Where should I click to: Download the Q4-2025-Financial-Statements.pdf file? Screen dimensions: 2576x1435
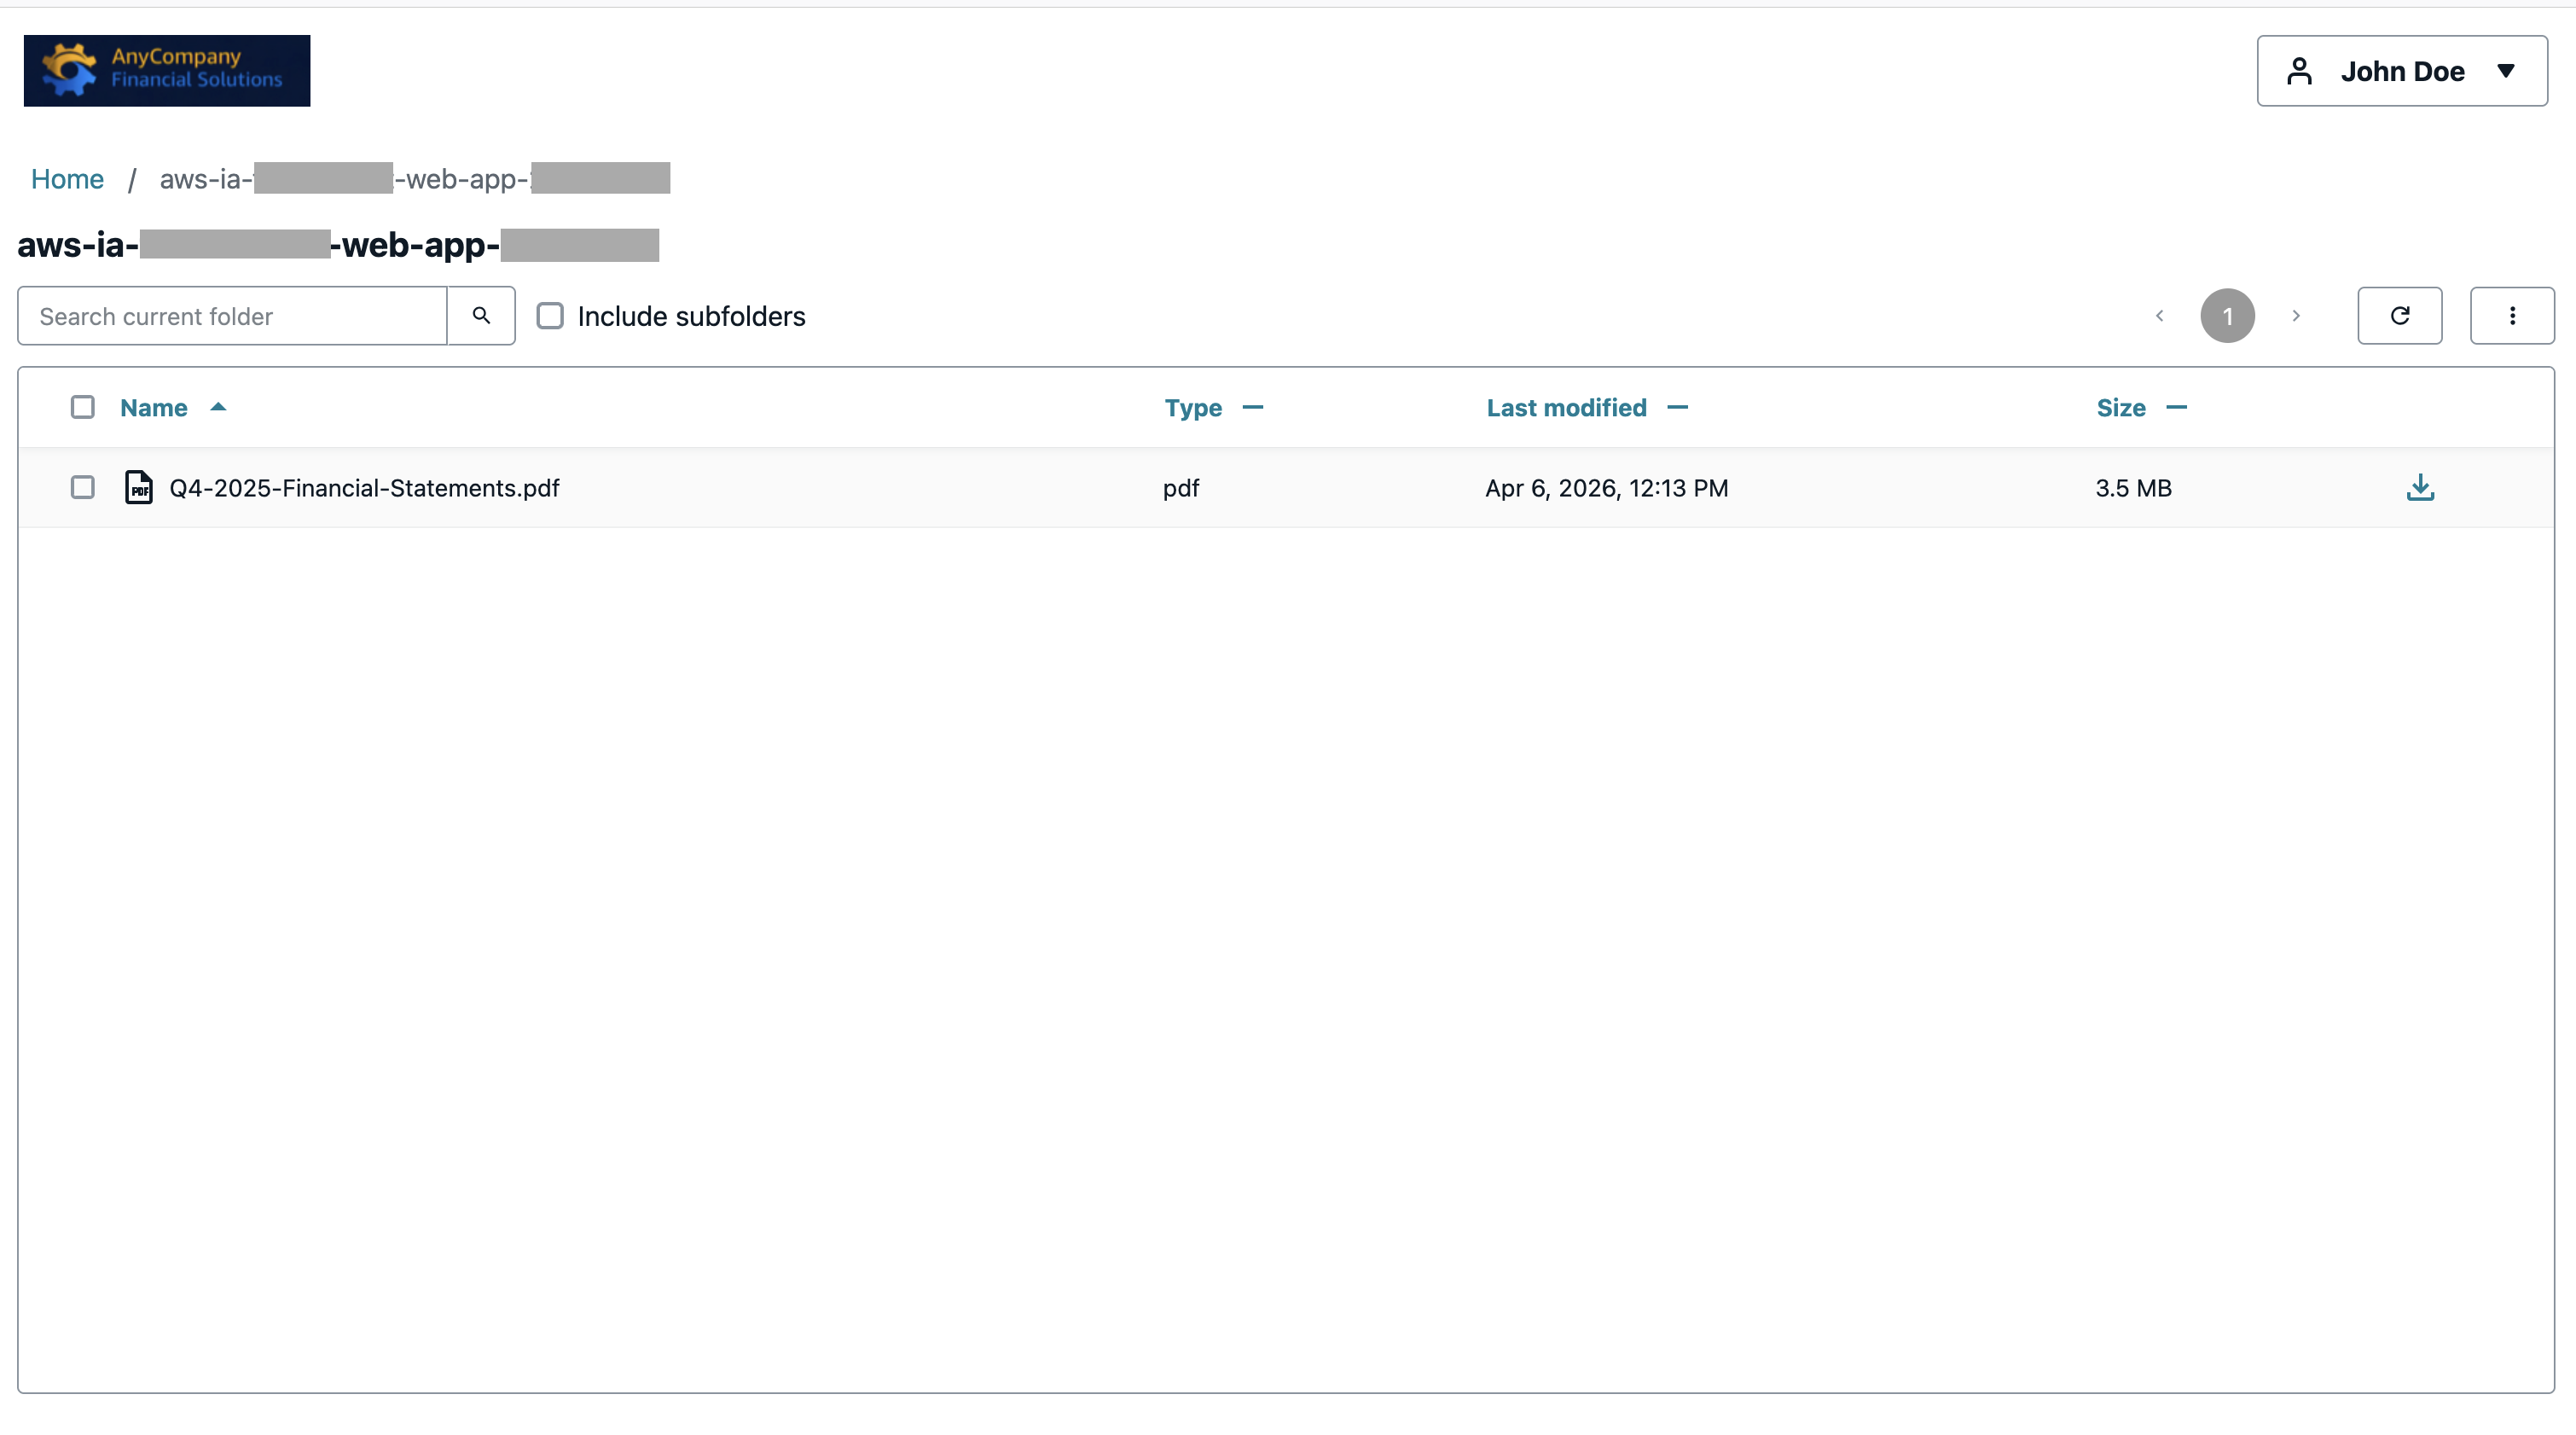[x=2420, y=487]
